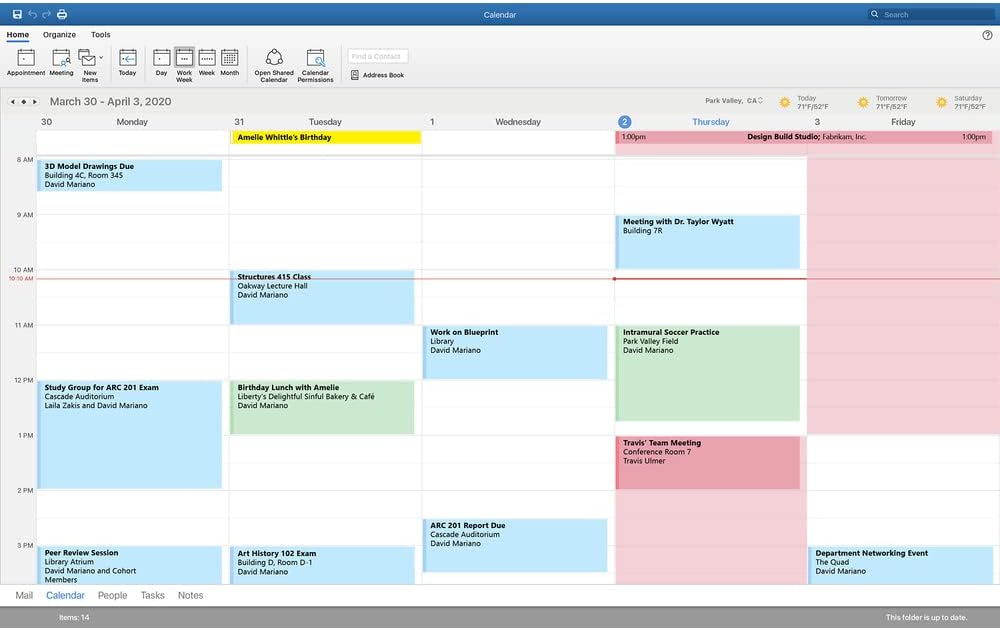This screenshot has width=1000, height=630.
Task: Switch to the Tools tab
Action: (x=100, y=35)
